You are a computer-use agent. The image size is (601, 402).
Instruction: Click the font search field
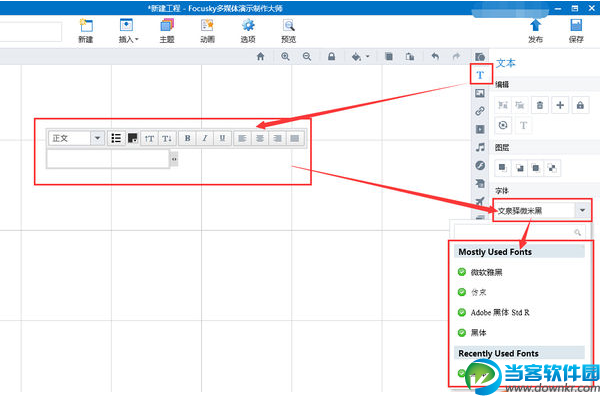pyautogui.click(x=519, y=232)
